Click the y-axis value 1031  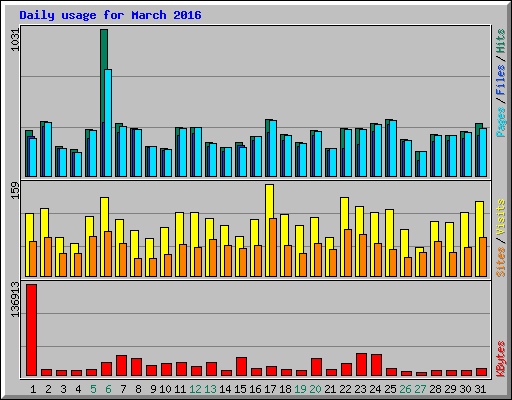click(15, 40)
